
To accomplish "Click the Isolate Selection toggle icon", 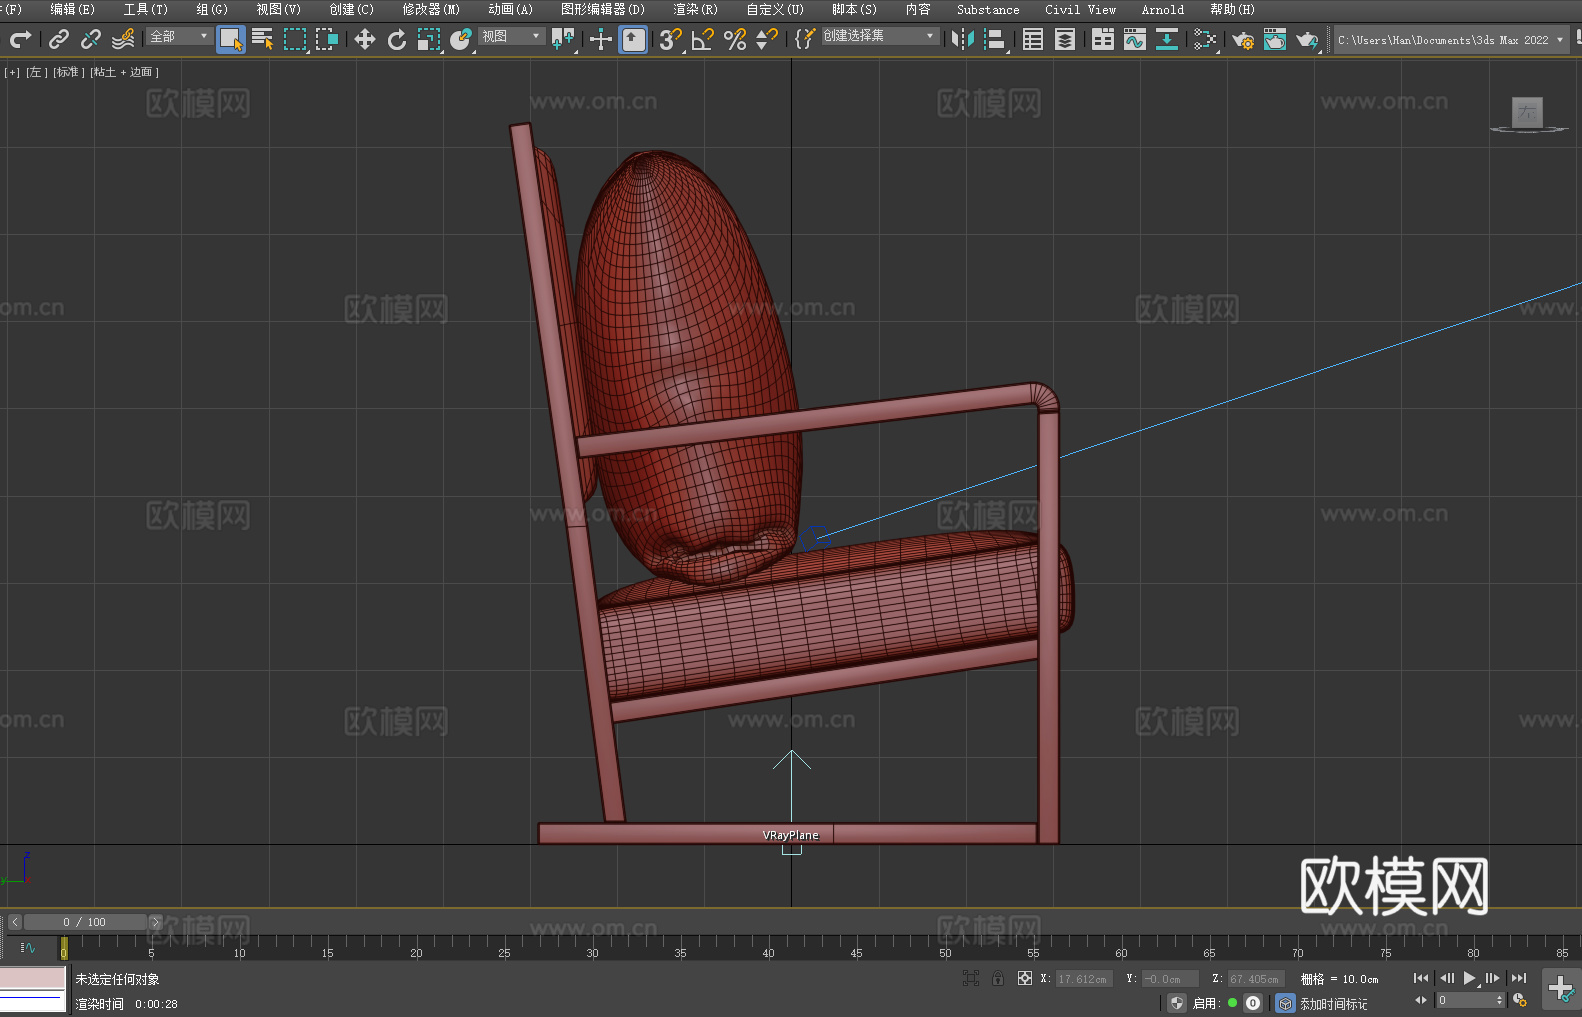I will tap(971, 978).
